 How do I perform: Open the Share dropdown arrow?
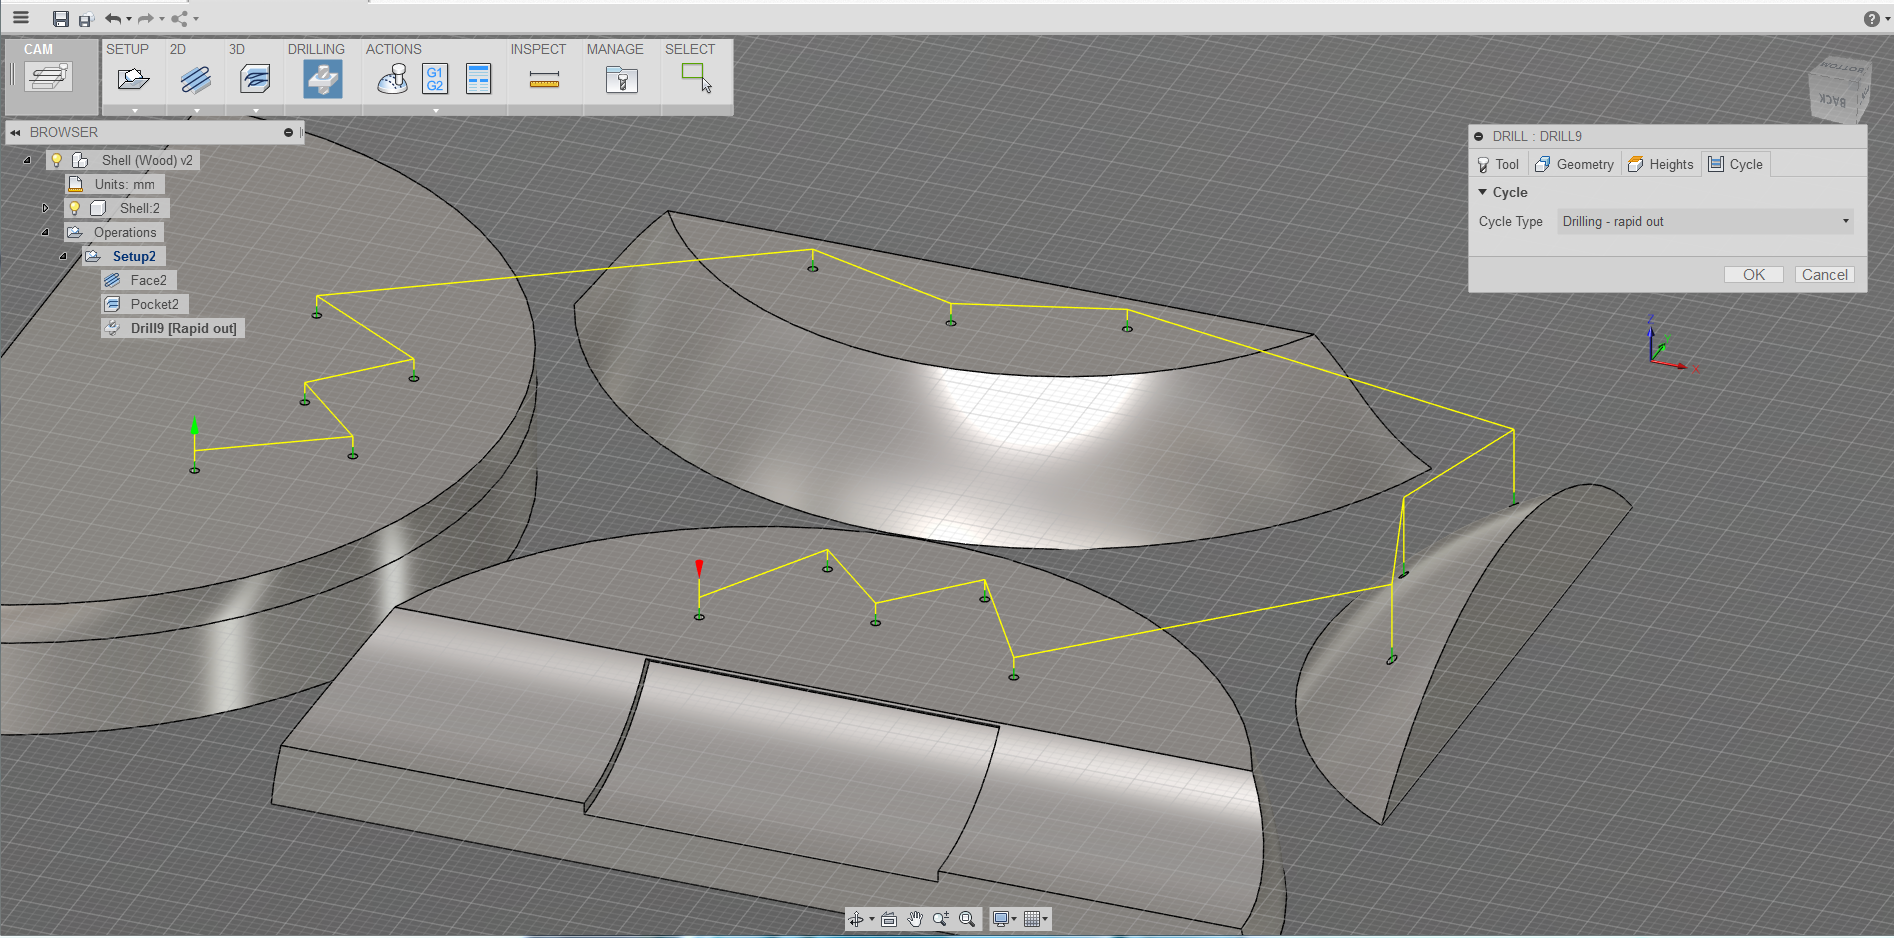[196, 19]
